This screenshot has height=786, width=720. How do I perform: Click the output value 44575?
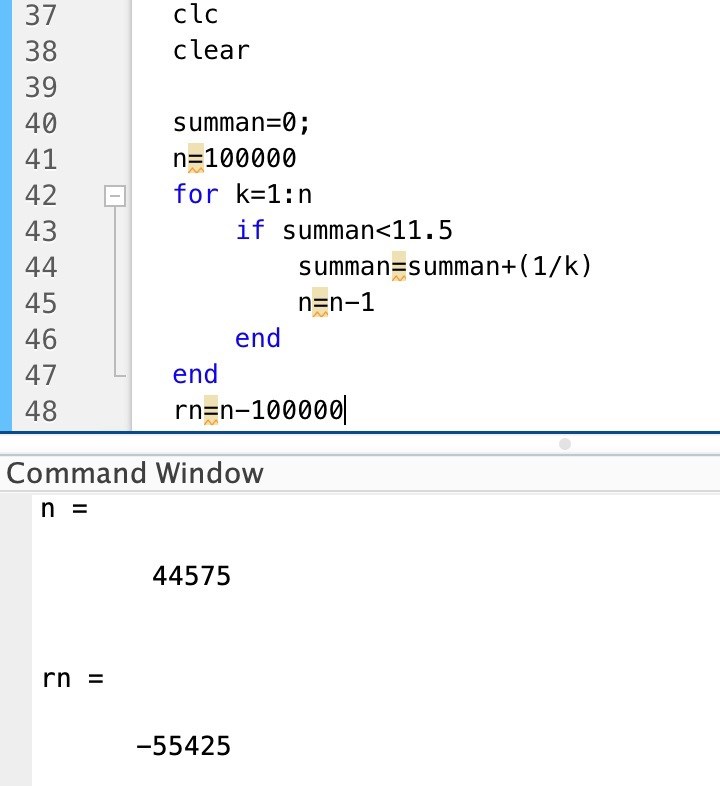pos(191,576)
